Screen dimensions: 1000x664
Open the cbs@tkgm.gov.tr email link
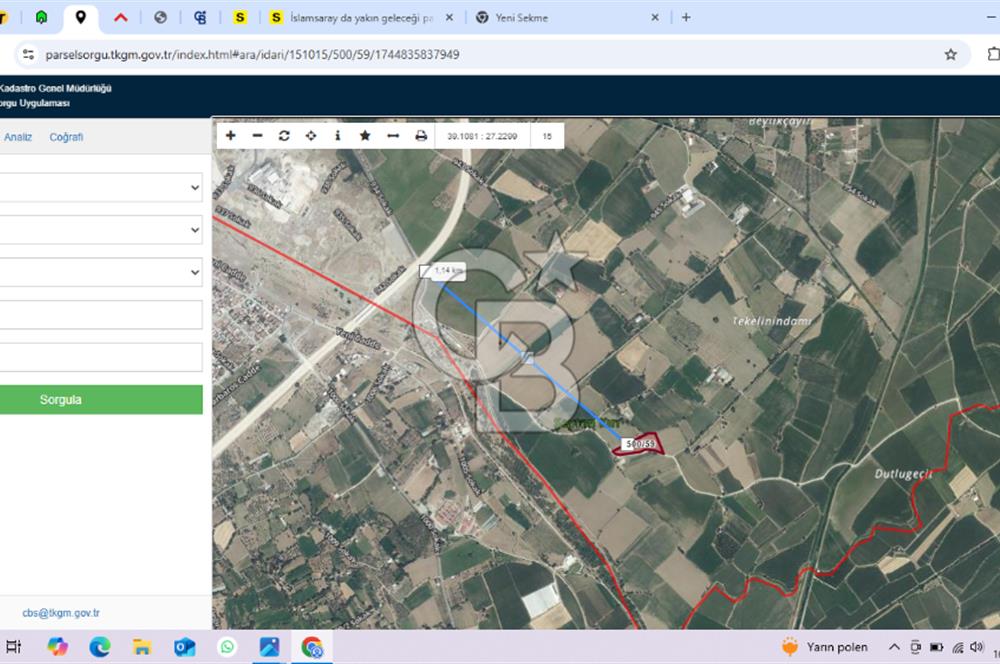click(60, 613)
